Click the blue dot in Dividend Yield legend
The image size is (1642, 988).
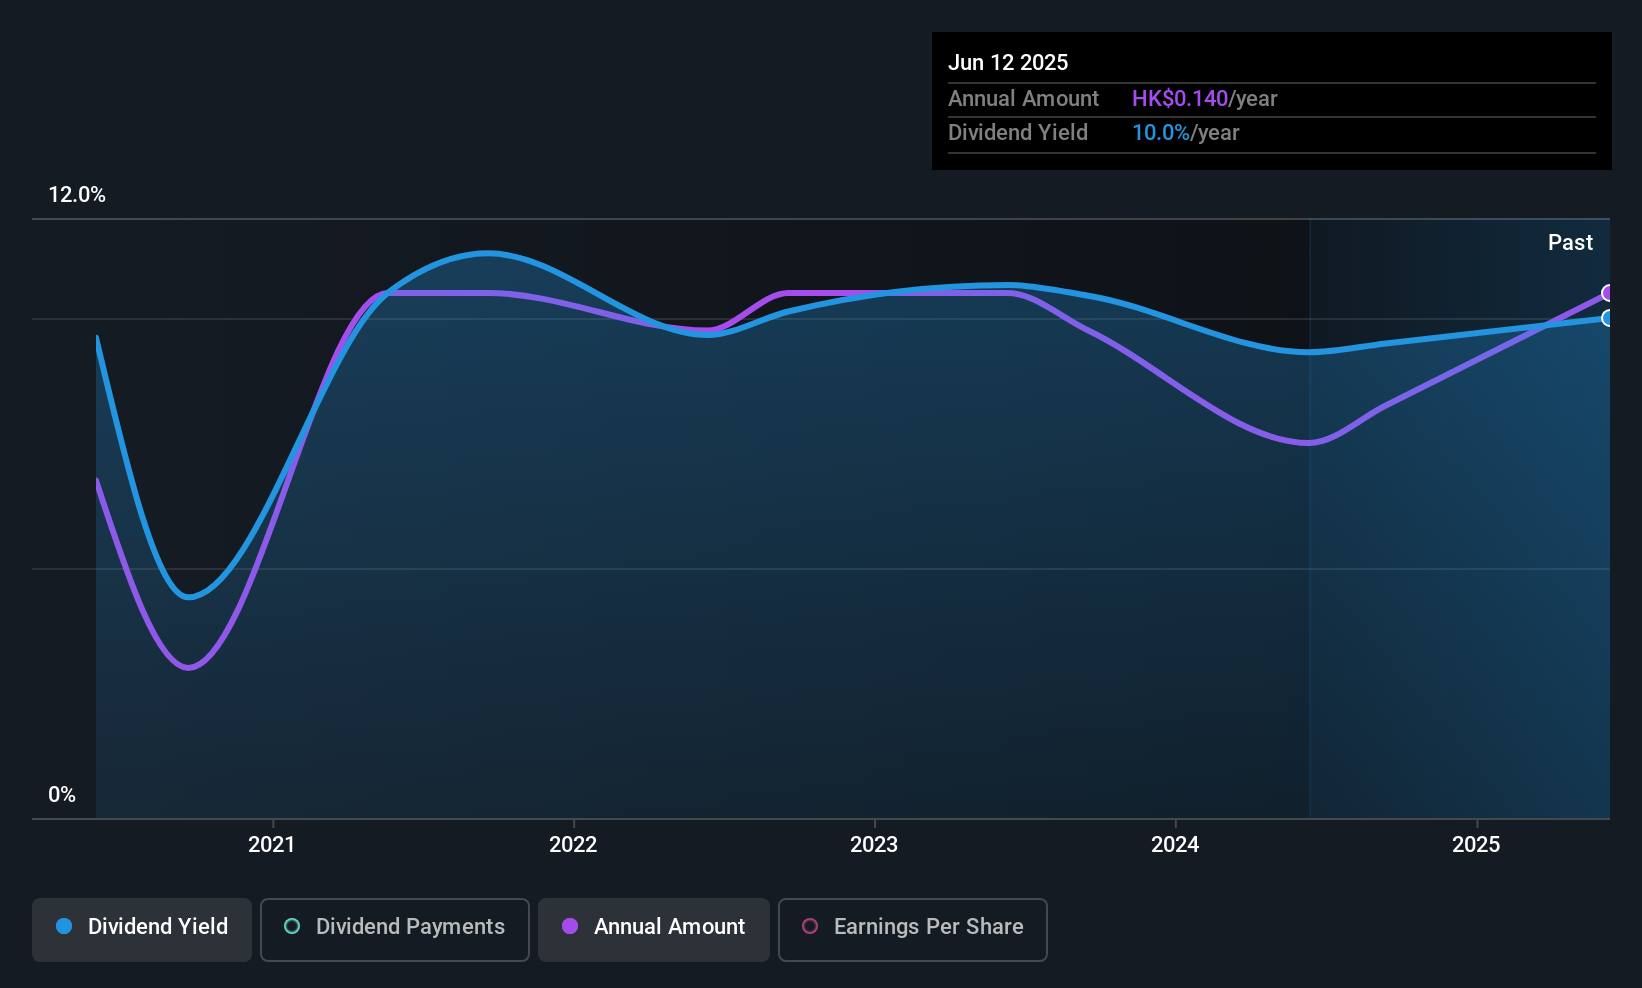coord(64,927)
